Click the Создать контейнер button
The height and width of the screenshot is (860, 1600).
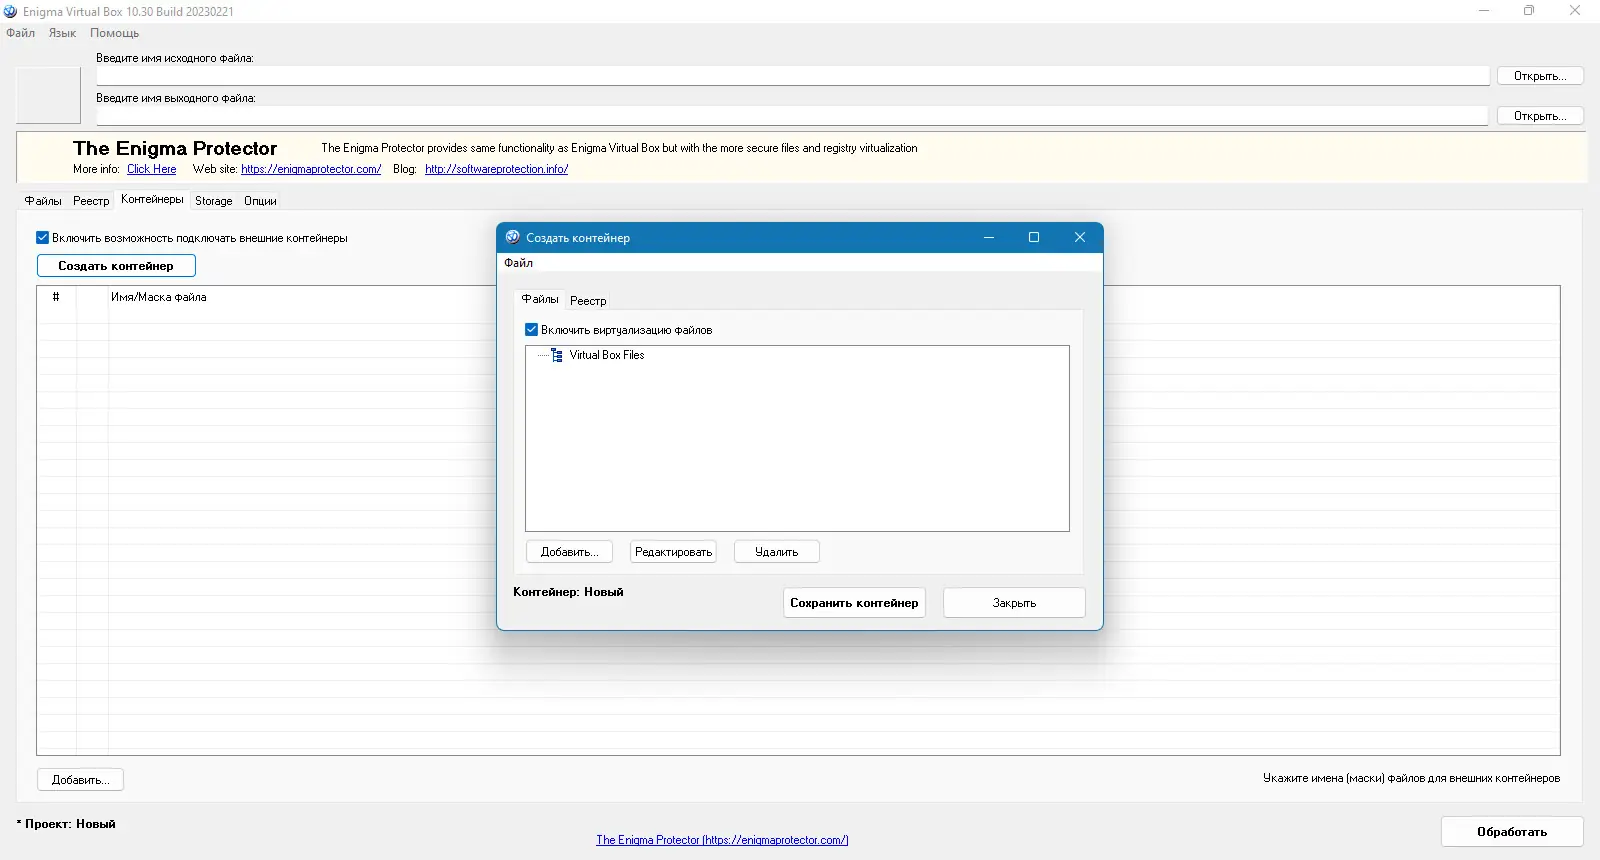click(x=116, y=266)
